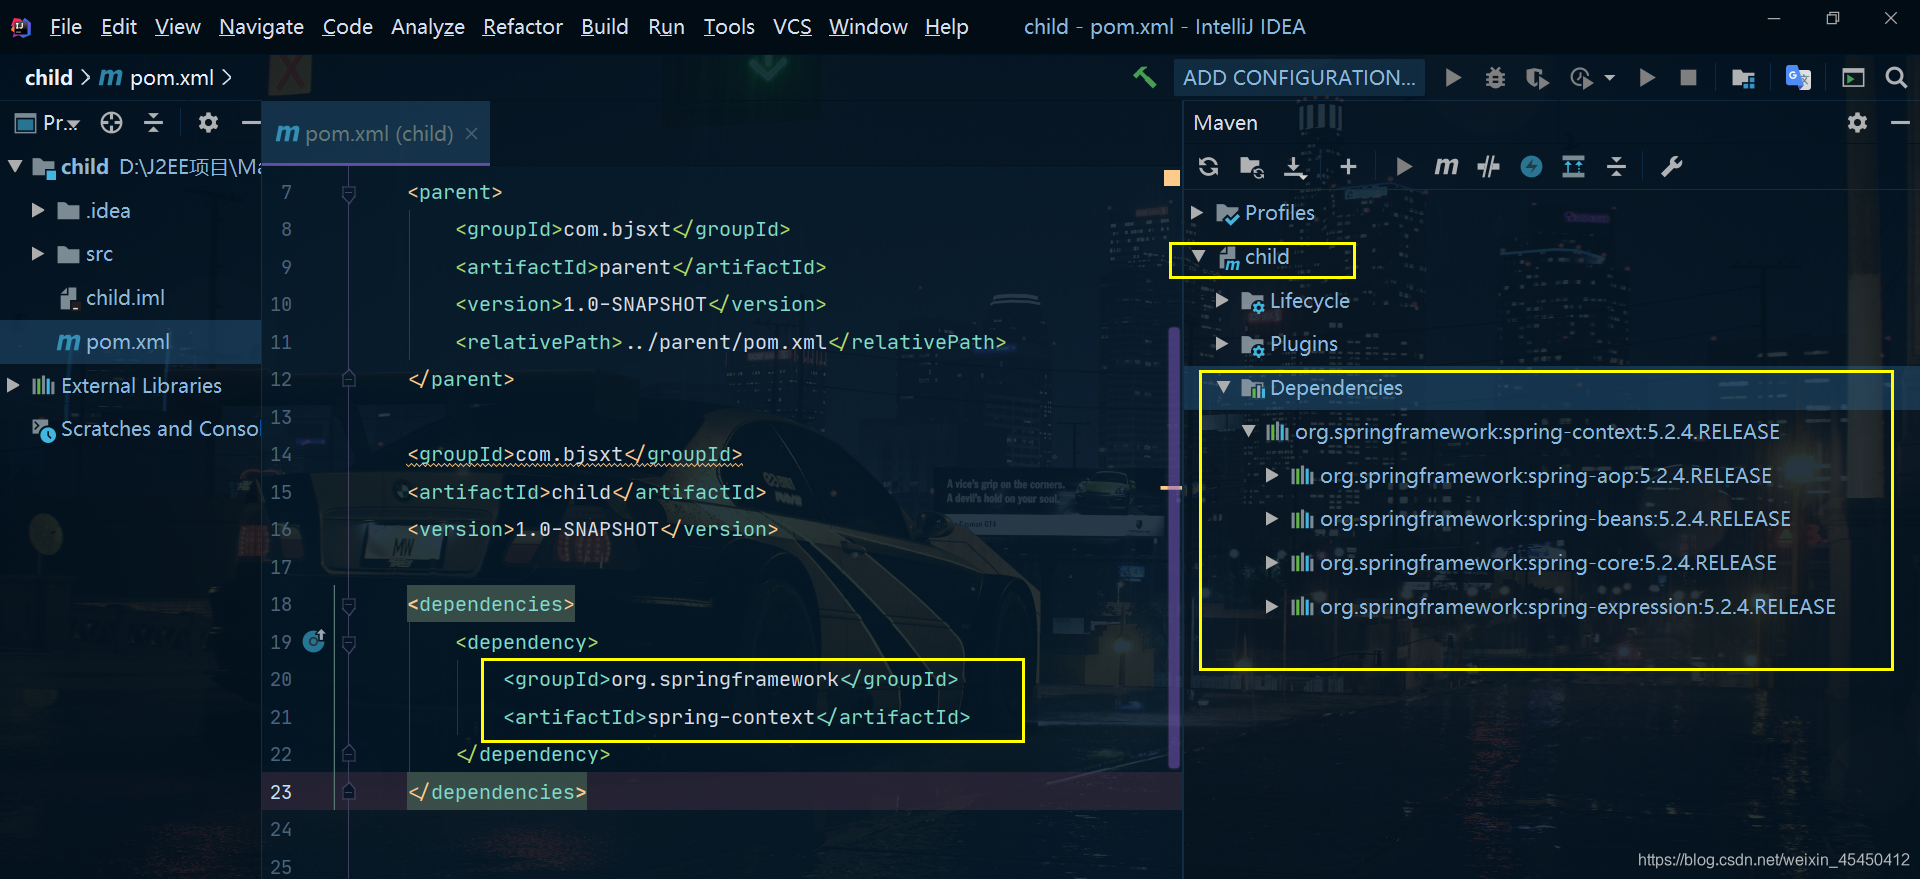Collapse Maven Dependencies node
The height and width of the screenshot is (879, 1920).
click(1223, 387)
